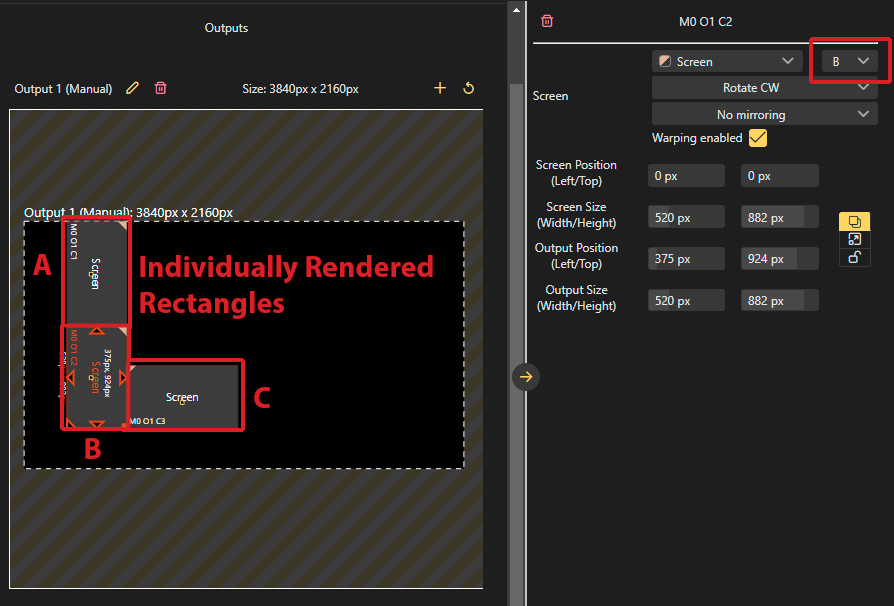Viewport: 894px width, 606px height.
Task: Click the reset arrow icon in outputs header
Action: coord(468,88)
